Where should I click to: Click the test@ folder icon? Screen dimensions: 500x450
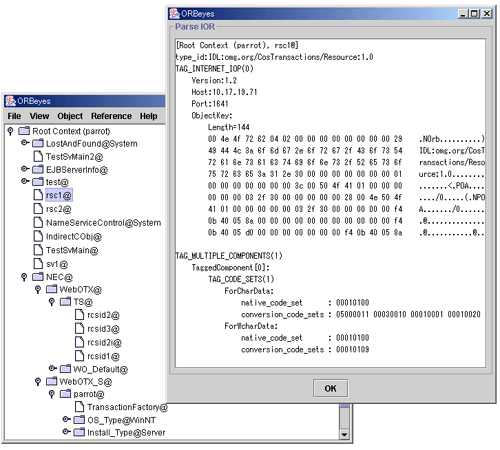tap(38, 182)
